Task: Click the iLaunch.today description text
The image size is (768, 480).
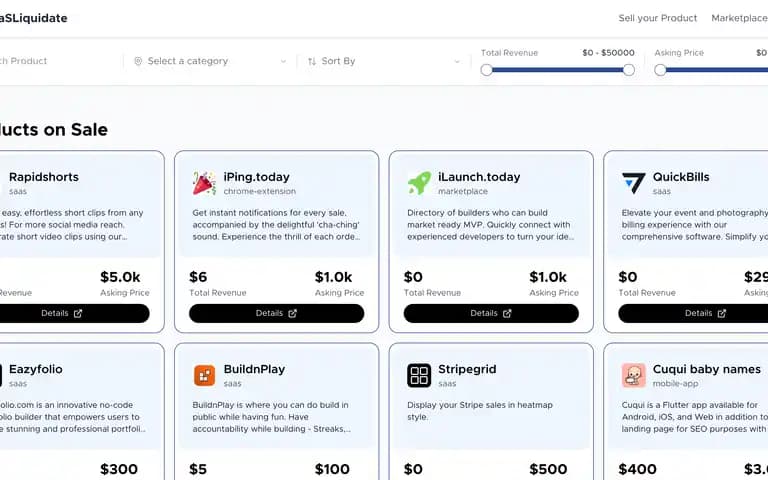Action: tap(491, 225)
